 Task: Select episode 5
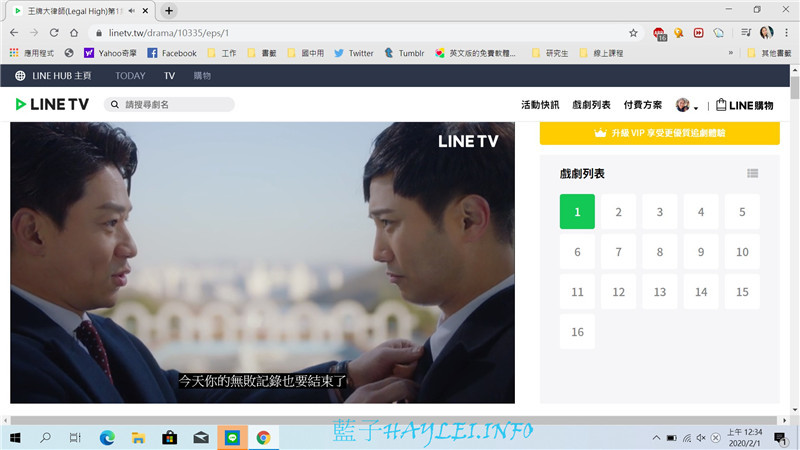click(742, 211)
